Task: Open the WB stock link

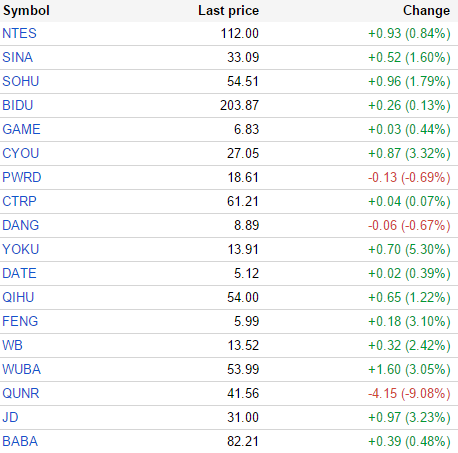Action: click(x=12, y=345)
